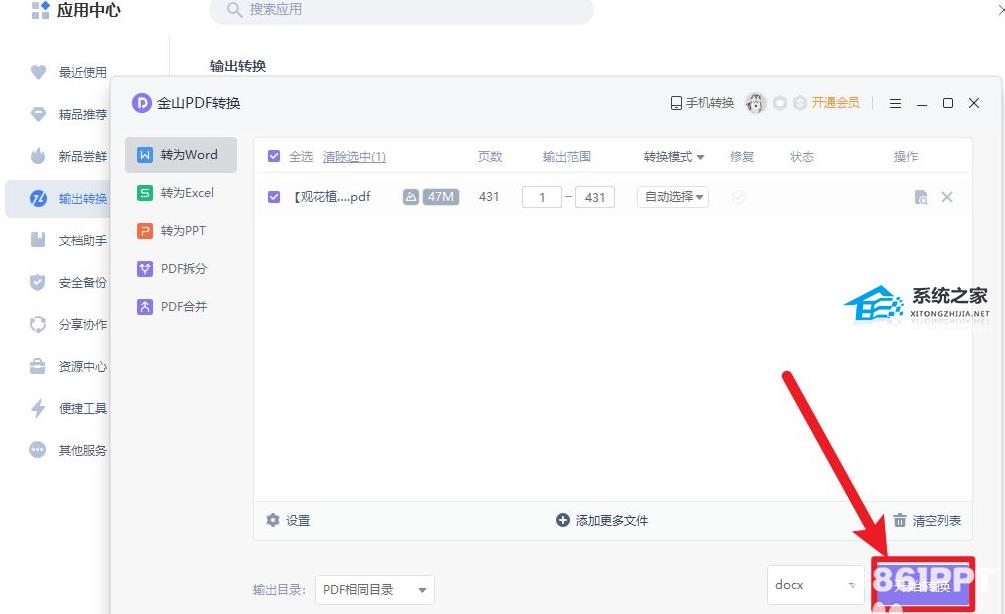
Task: Click the 清除选中(1) link
Action: (x=354, y=156)
